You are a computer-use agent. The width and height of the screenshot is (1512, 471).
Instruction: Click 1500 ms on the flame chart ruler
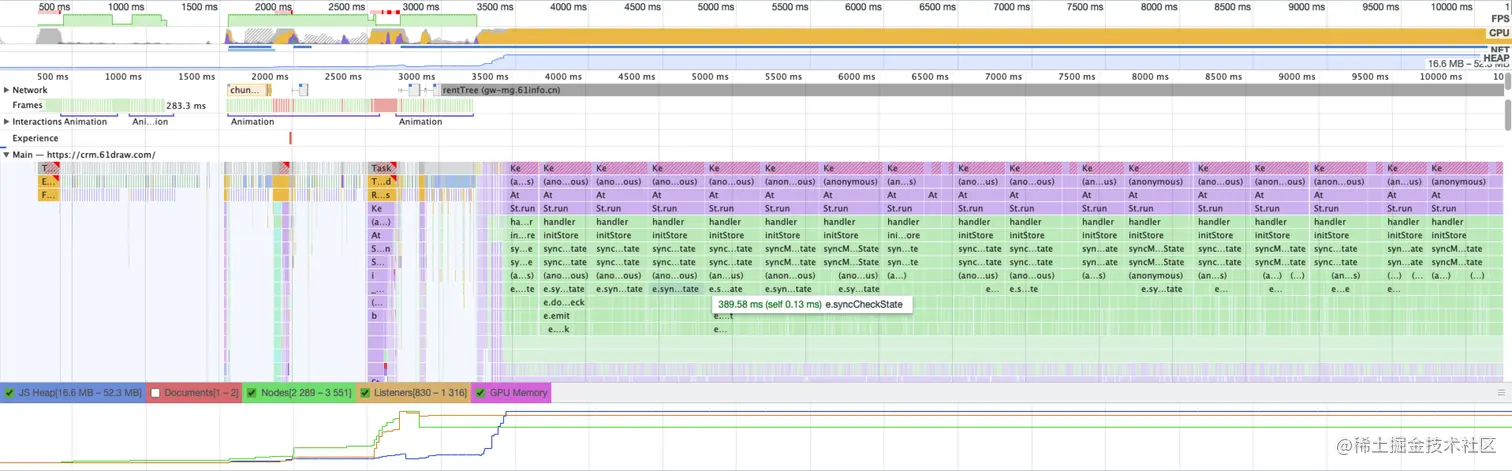coord(197,77)
